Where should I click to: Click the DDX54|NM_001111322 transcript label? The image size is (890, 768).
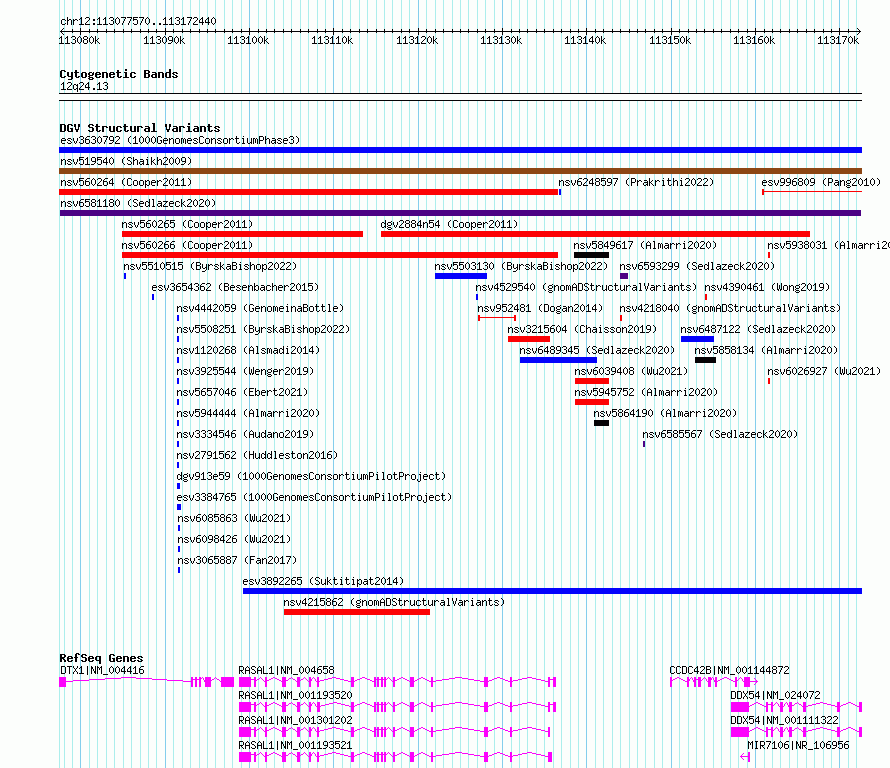[x=784, y=720]
